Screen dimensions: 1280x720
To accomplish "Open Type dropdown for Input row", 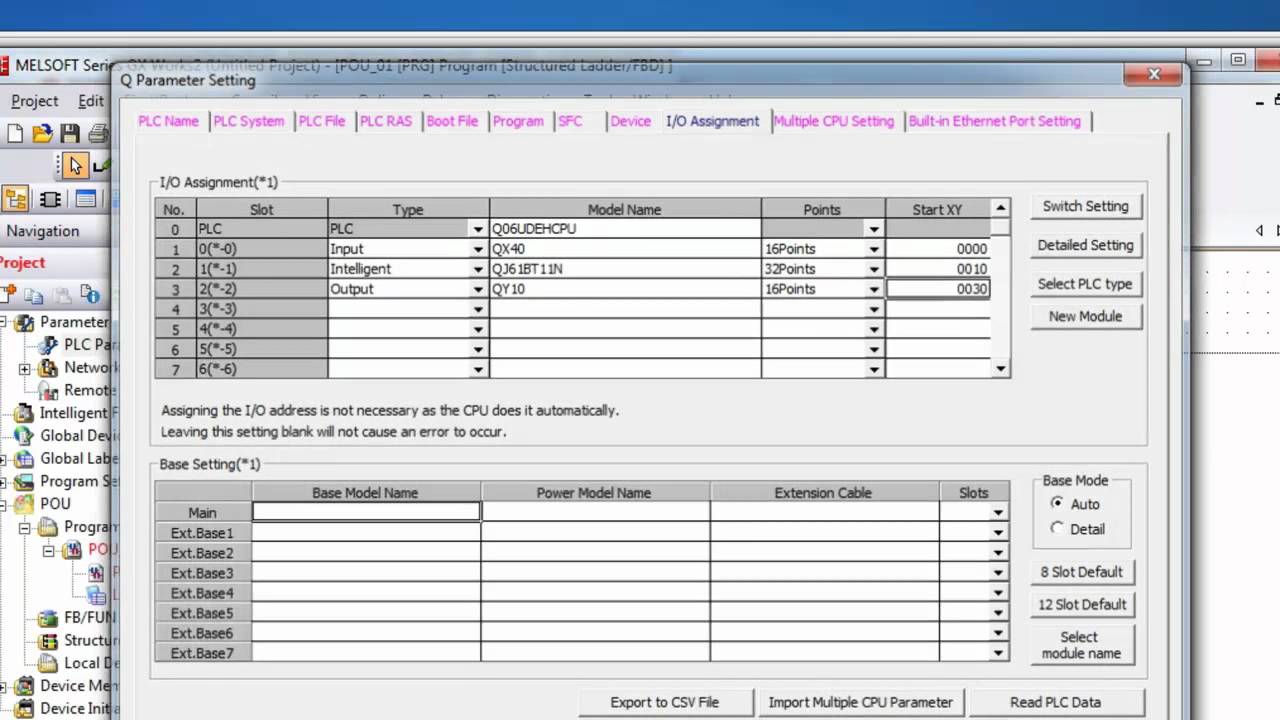I will 478,249.
